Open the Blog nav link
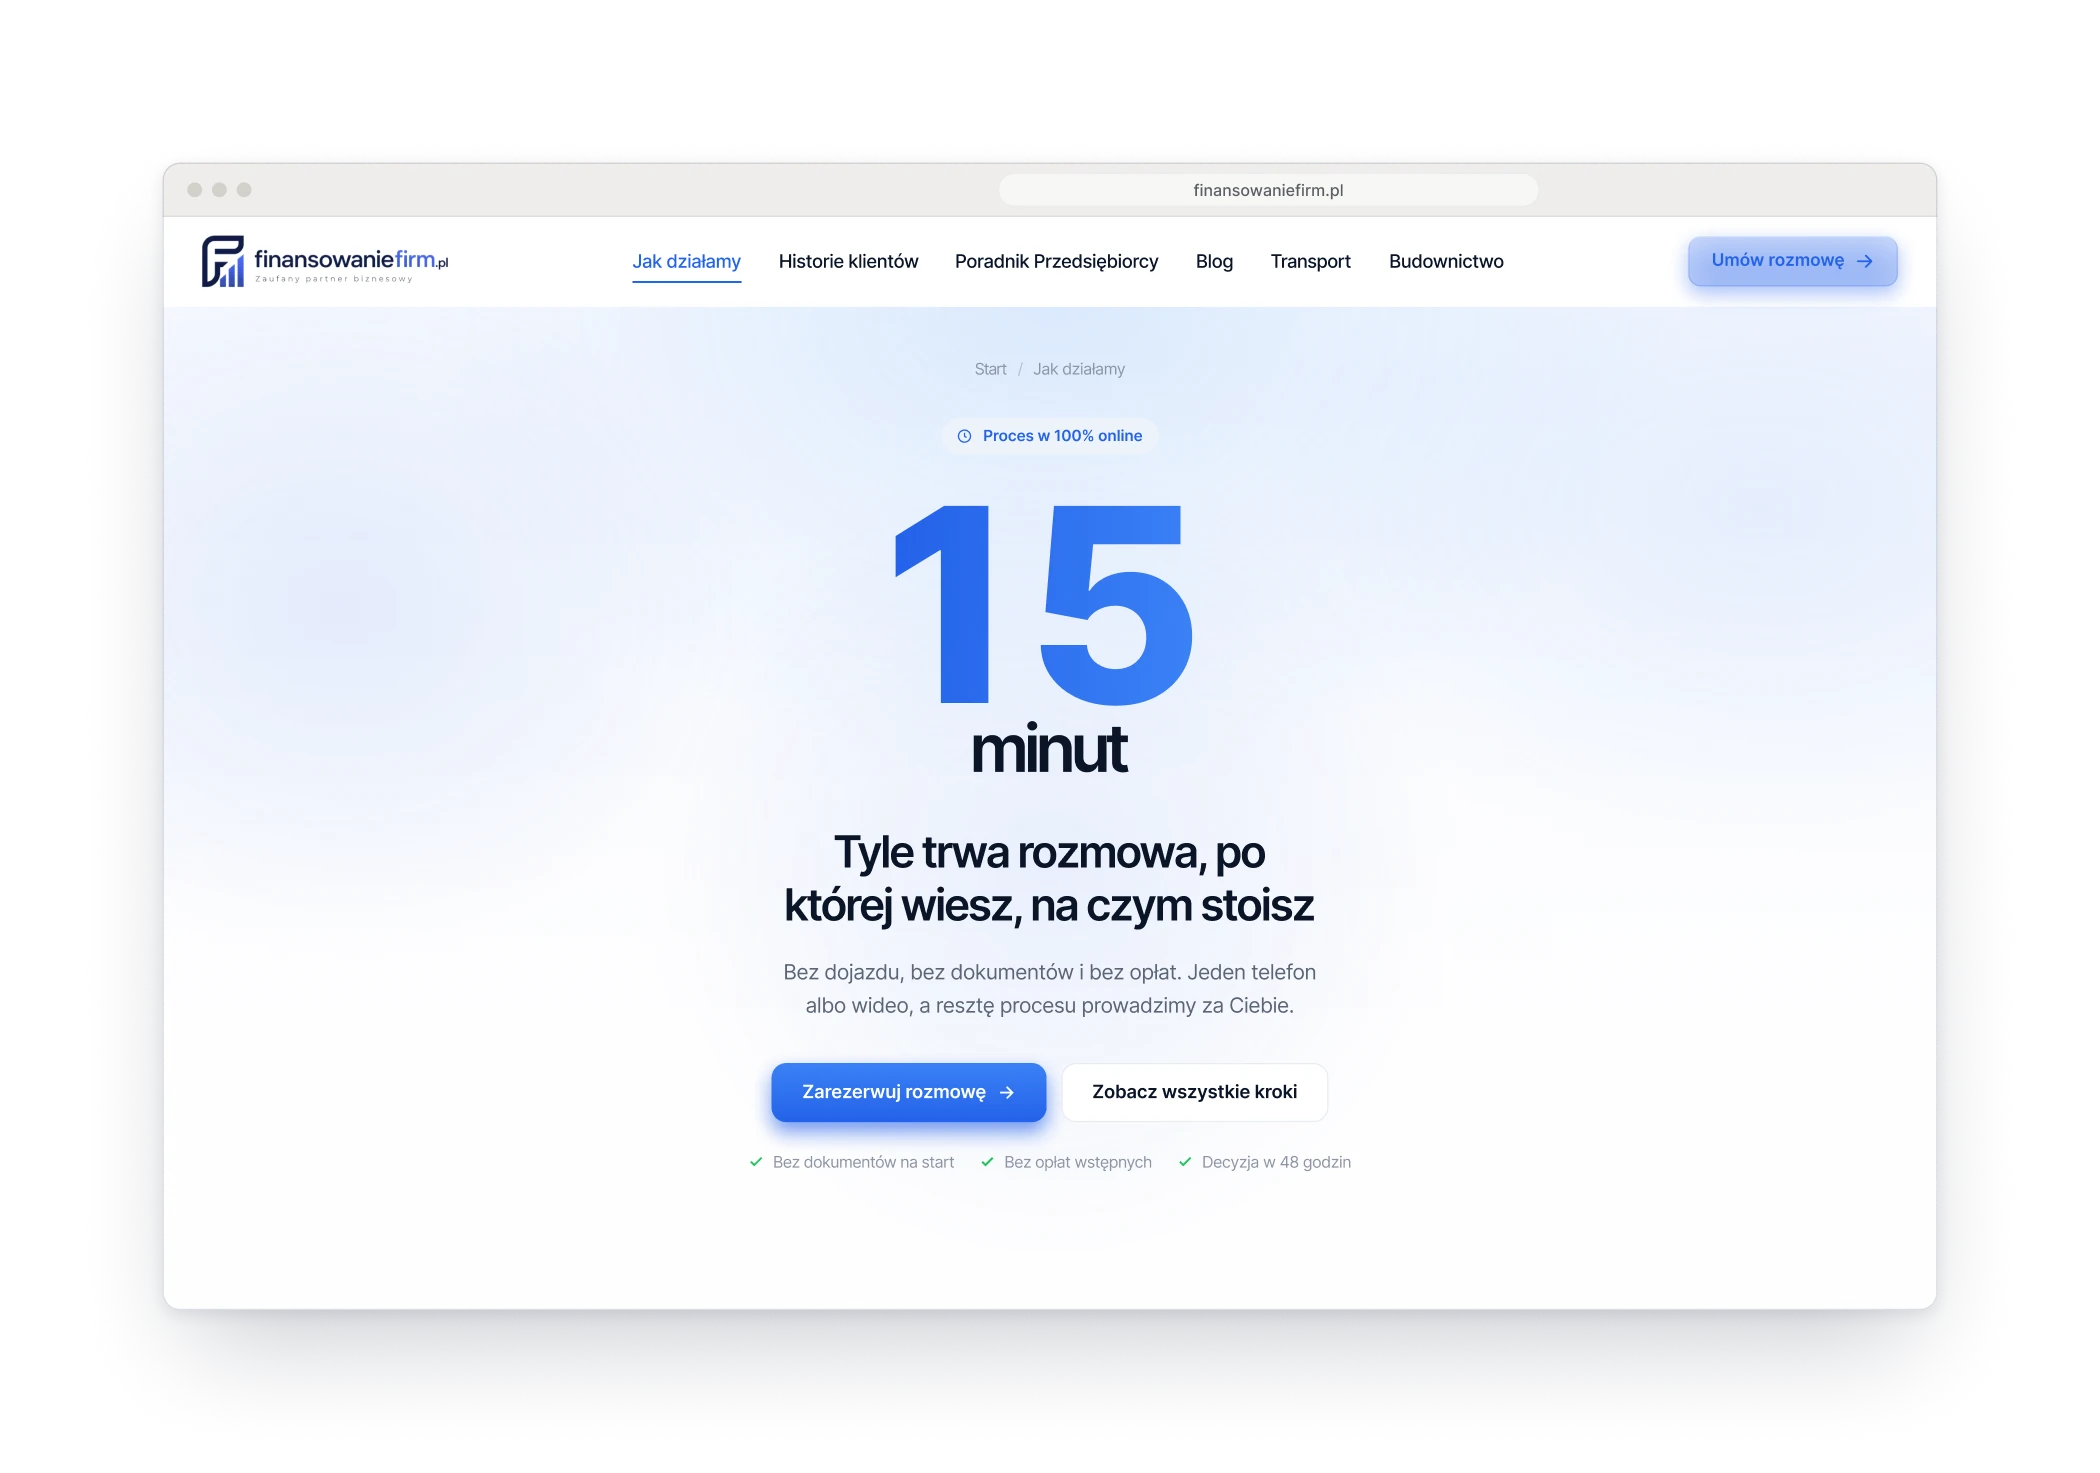The height and width of the screenshot is (1473, 2100). point(1214,262)
